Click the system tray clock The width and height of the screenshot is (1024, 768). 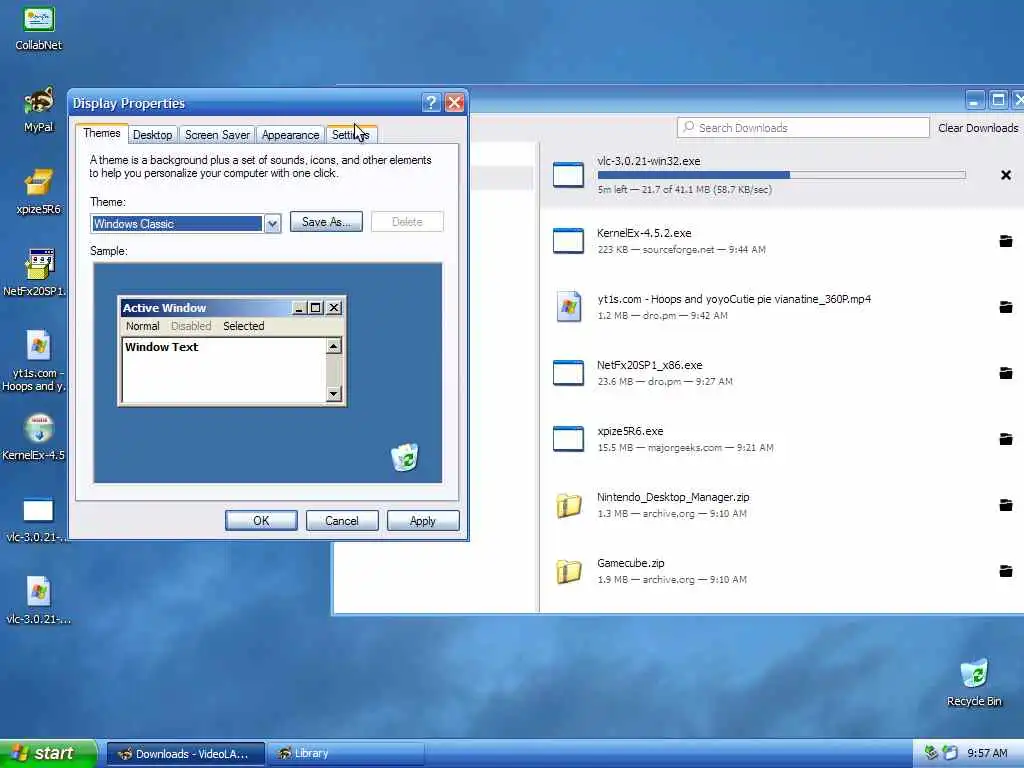coord(987,754)
